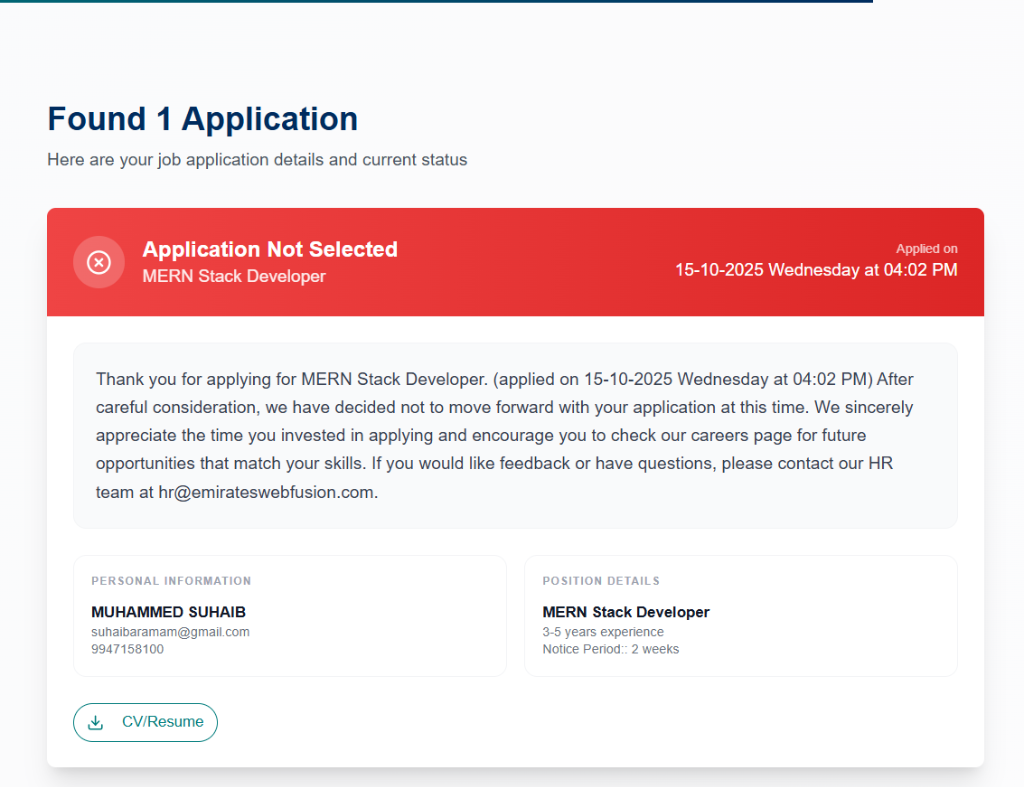Viewport: 1024px width, 787px height.
Task: Click the download icon on CV/Resume button
Action: (95, 721)
